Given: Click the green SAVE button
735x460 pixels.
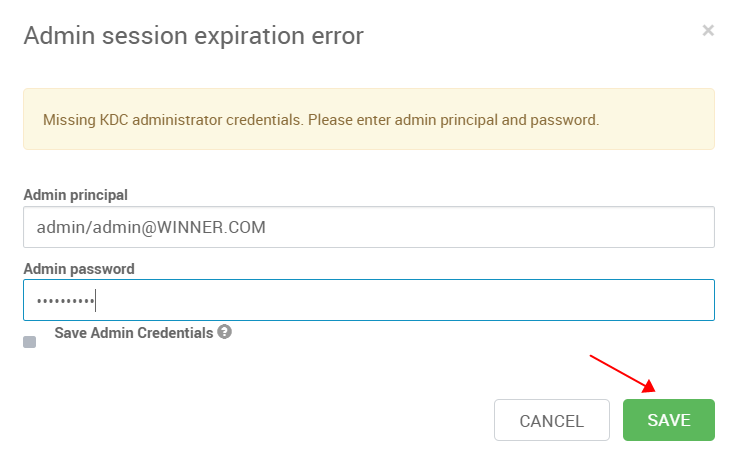Looking at the screenshot, I should point(668,420).
